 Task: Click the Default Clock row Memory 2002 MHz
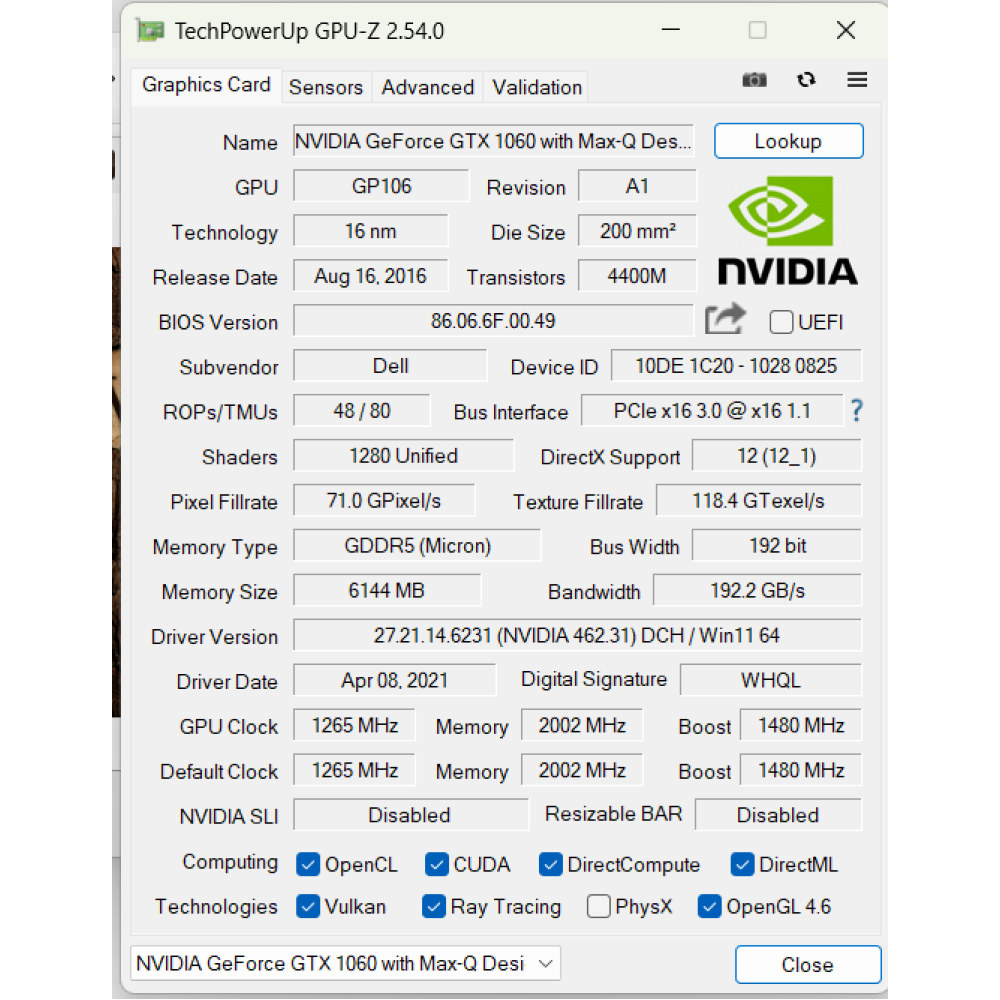click(x=582, y=770)
